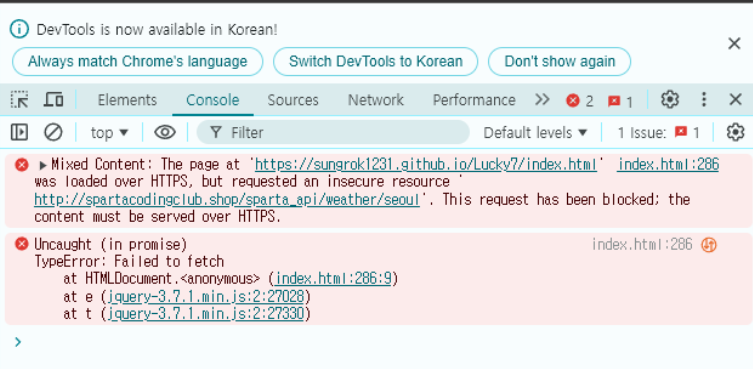This screenshot has height=369, width=753.
Task: Switch to the Performance tab
Action: coord(474,100)
